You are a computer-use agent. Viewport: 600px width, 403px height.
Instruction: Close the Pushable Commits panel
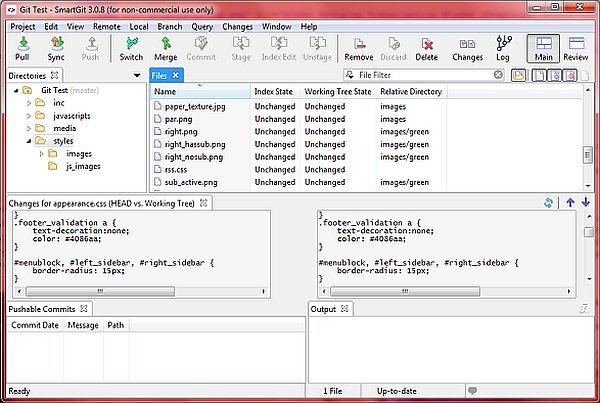click(84, 308)
